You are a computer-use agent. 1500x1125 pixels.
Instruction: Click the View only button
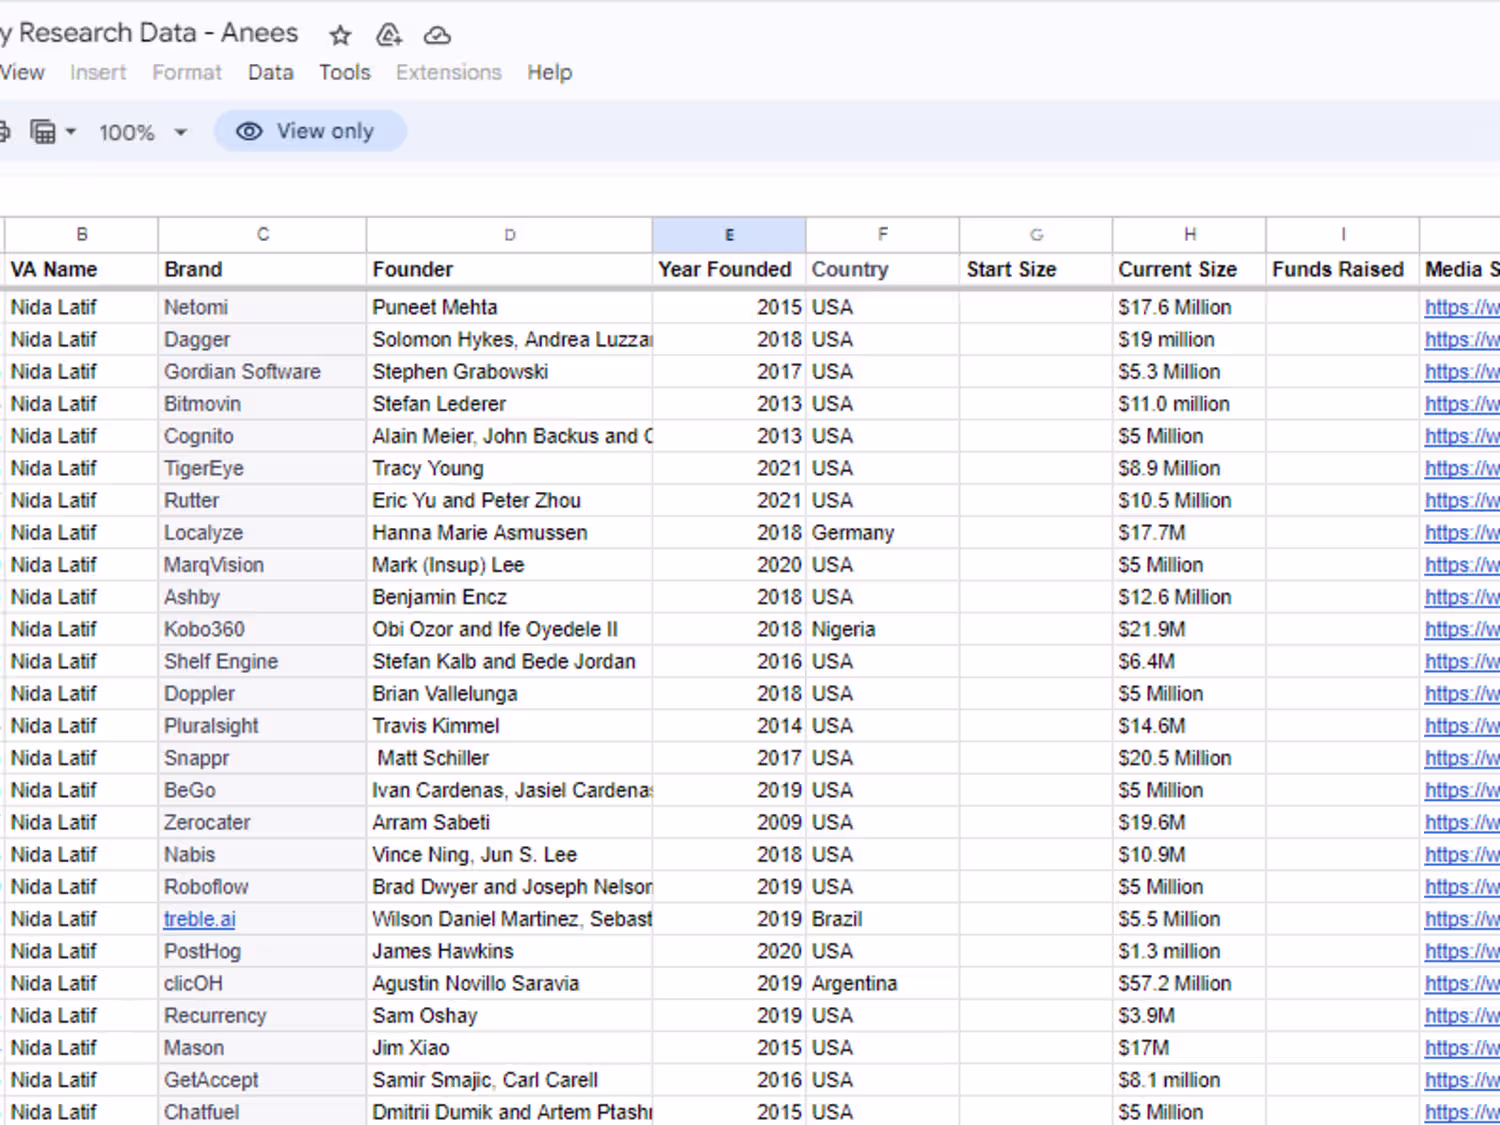click(x=310, y=132)
